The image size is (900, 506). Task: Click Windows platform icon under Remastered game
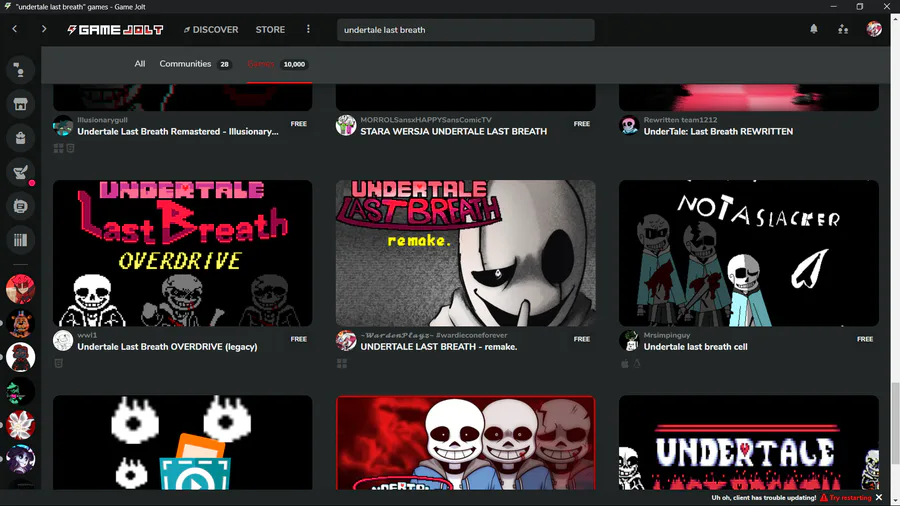[x=59, y=148]
